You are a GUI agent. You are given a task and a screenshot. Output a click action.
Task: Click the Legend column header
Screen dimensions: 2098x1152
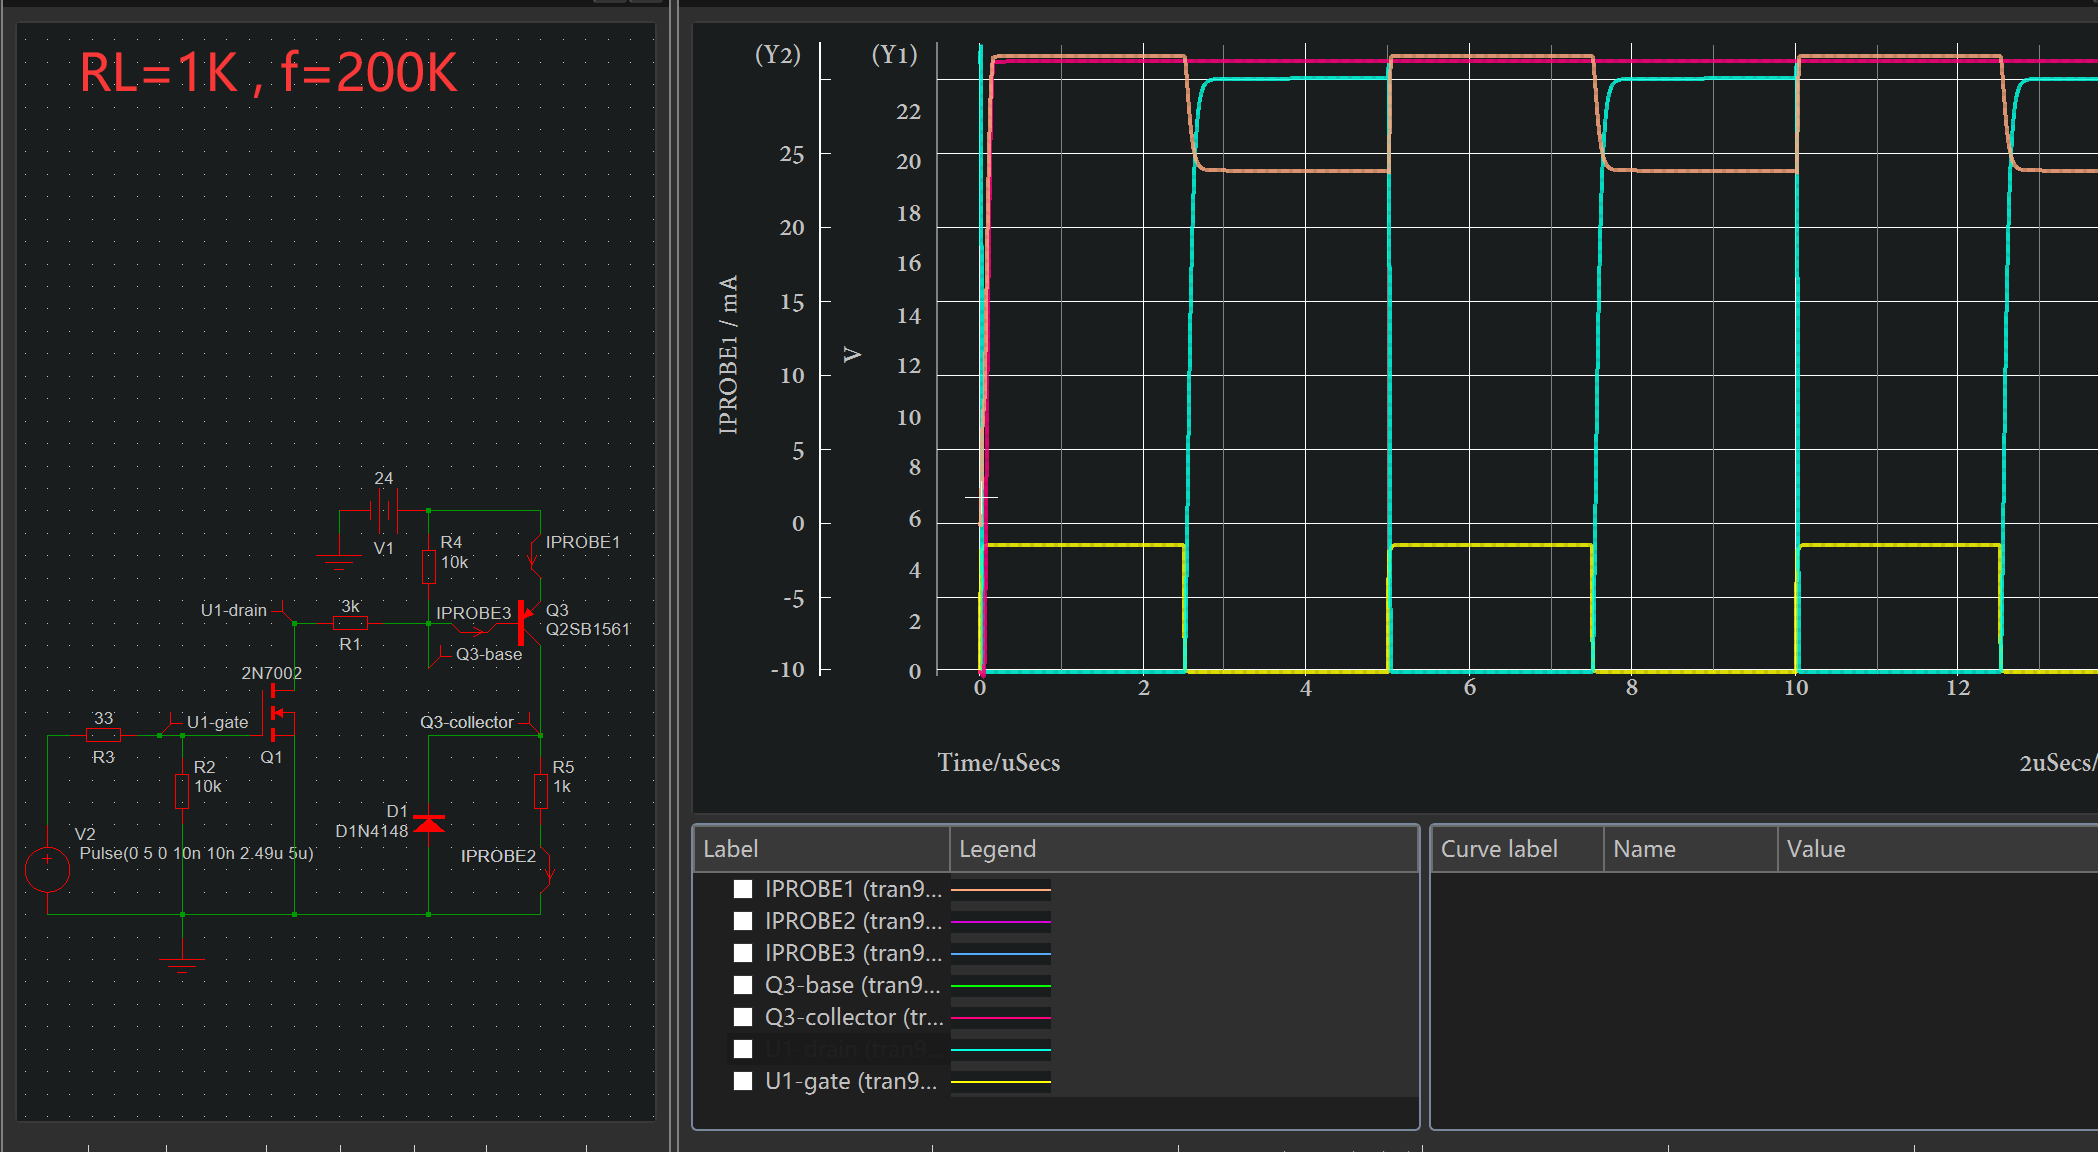pos(1183,849)
